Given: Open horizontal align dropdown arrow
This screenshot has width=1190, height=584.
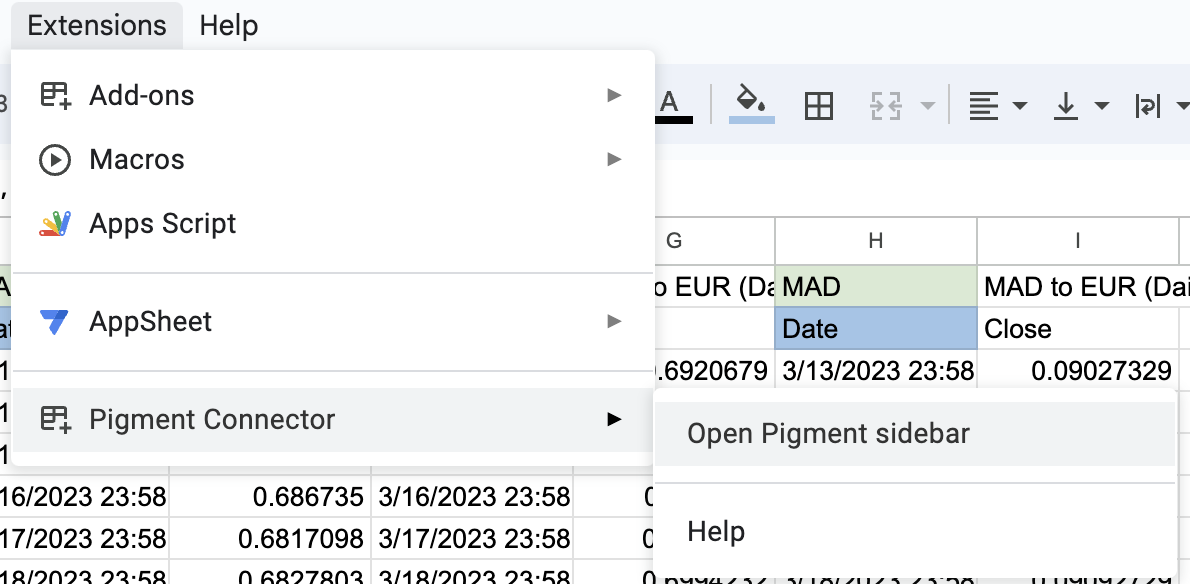Looking at the screenshot, I should [x=1020, y=105].
